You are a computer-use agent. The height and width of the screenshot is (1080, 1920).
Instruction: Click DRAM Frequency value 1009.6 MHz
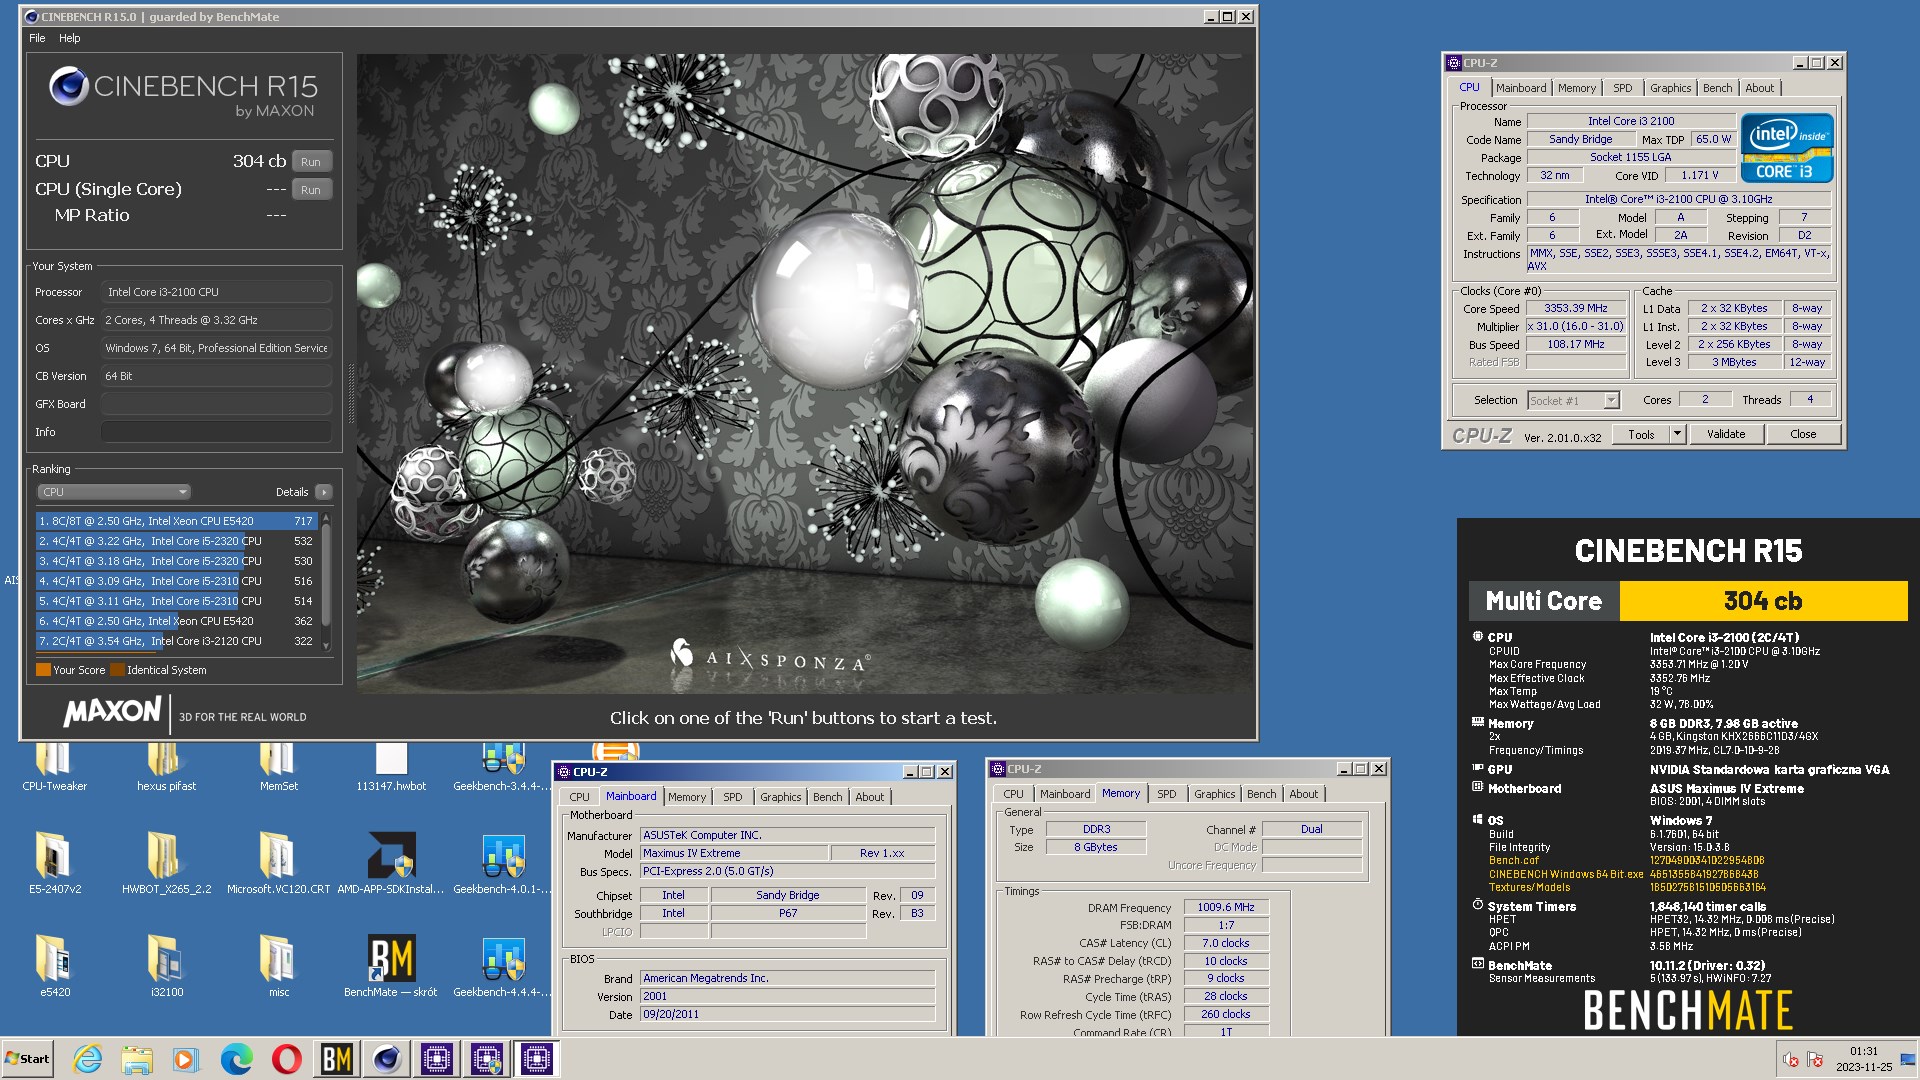[1226, 907]
